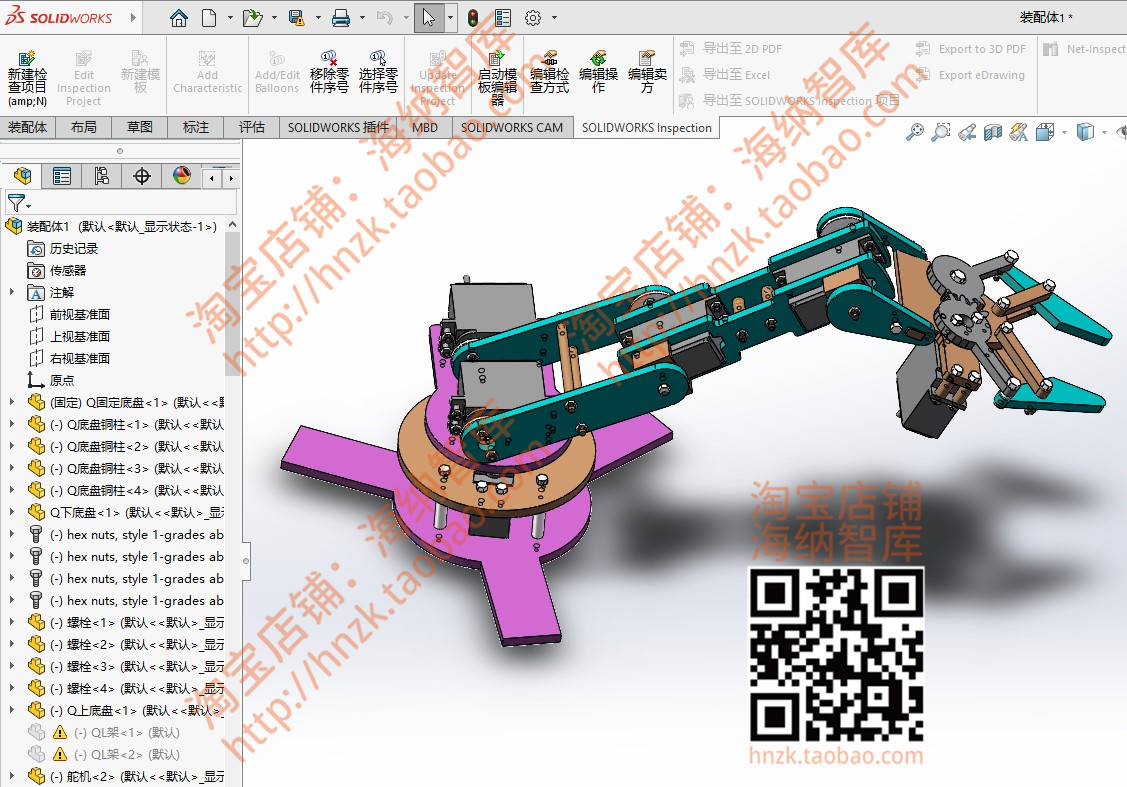Expand the 注解 annotations tree node
Viewport: 1127px width, 787px height.
(x=12, y=293)
